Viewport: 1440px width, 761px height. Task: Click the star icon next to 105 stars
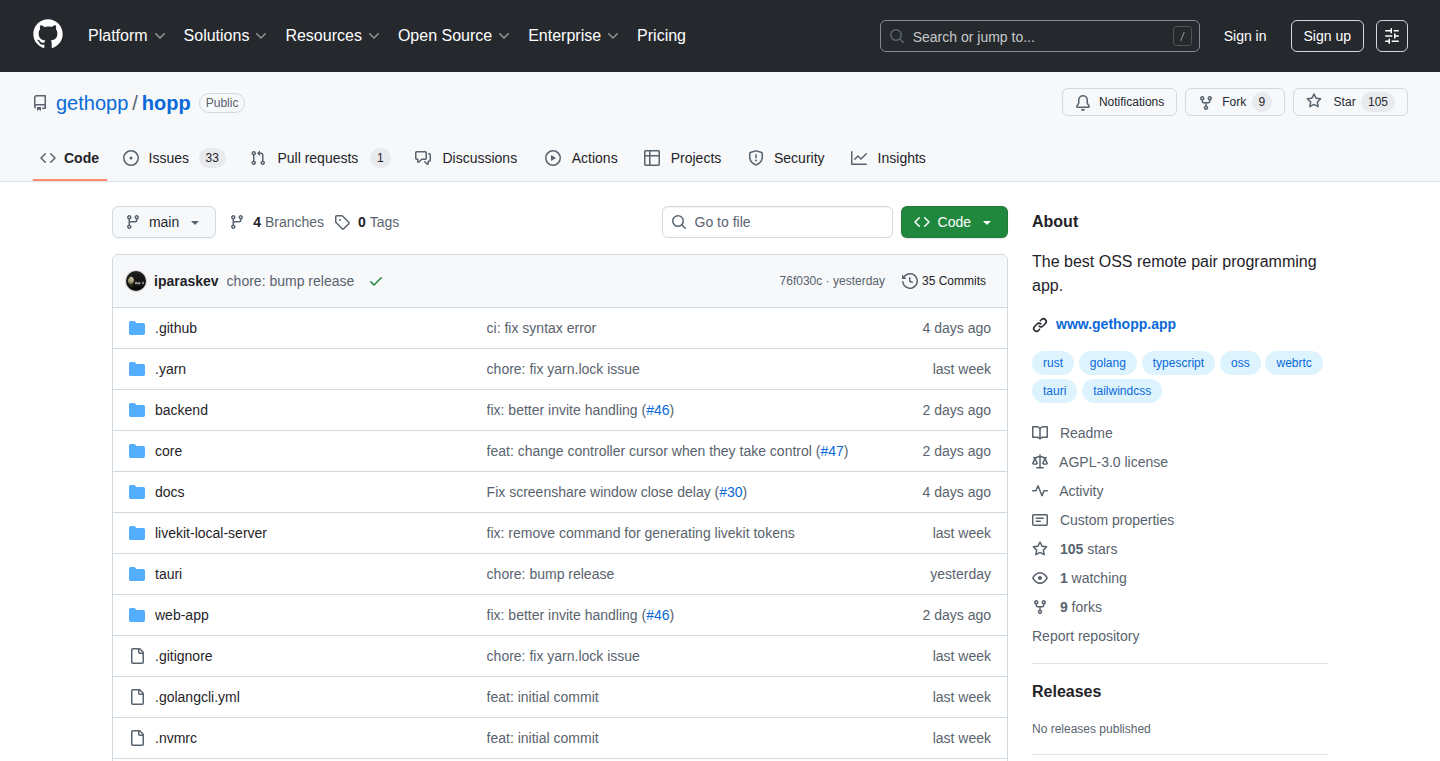click(x=1040, y=549)
